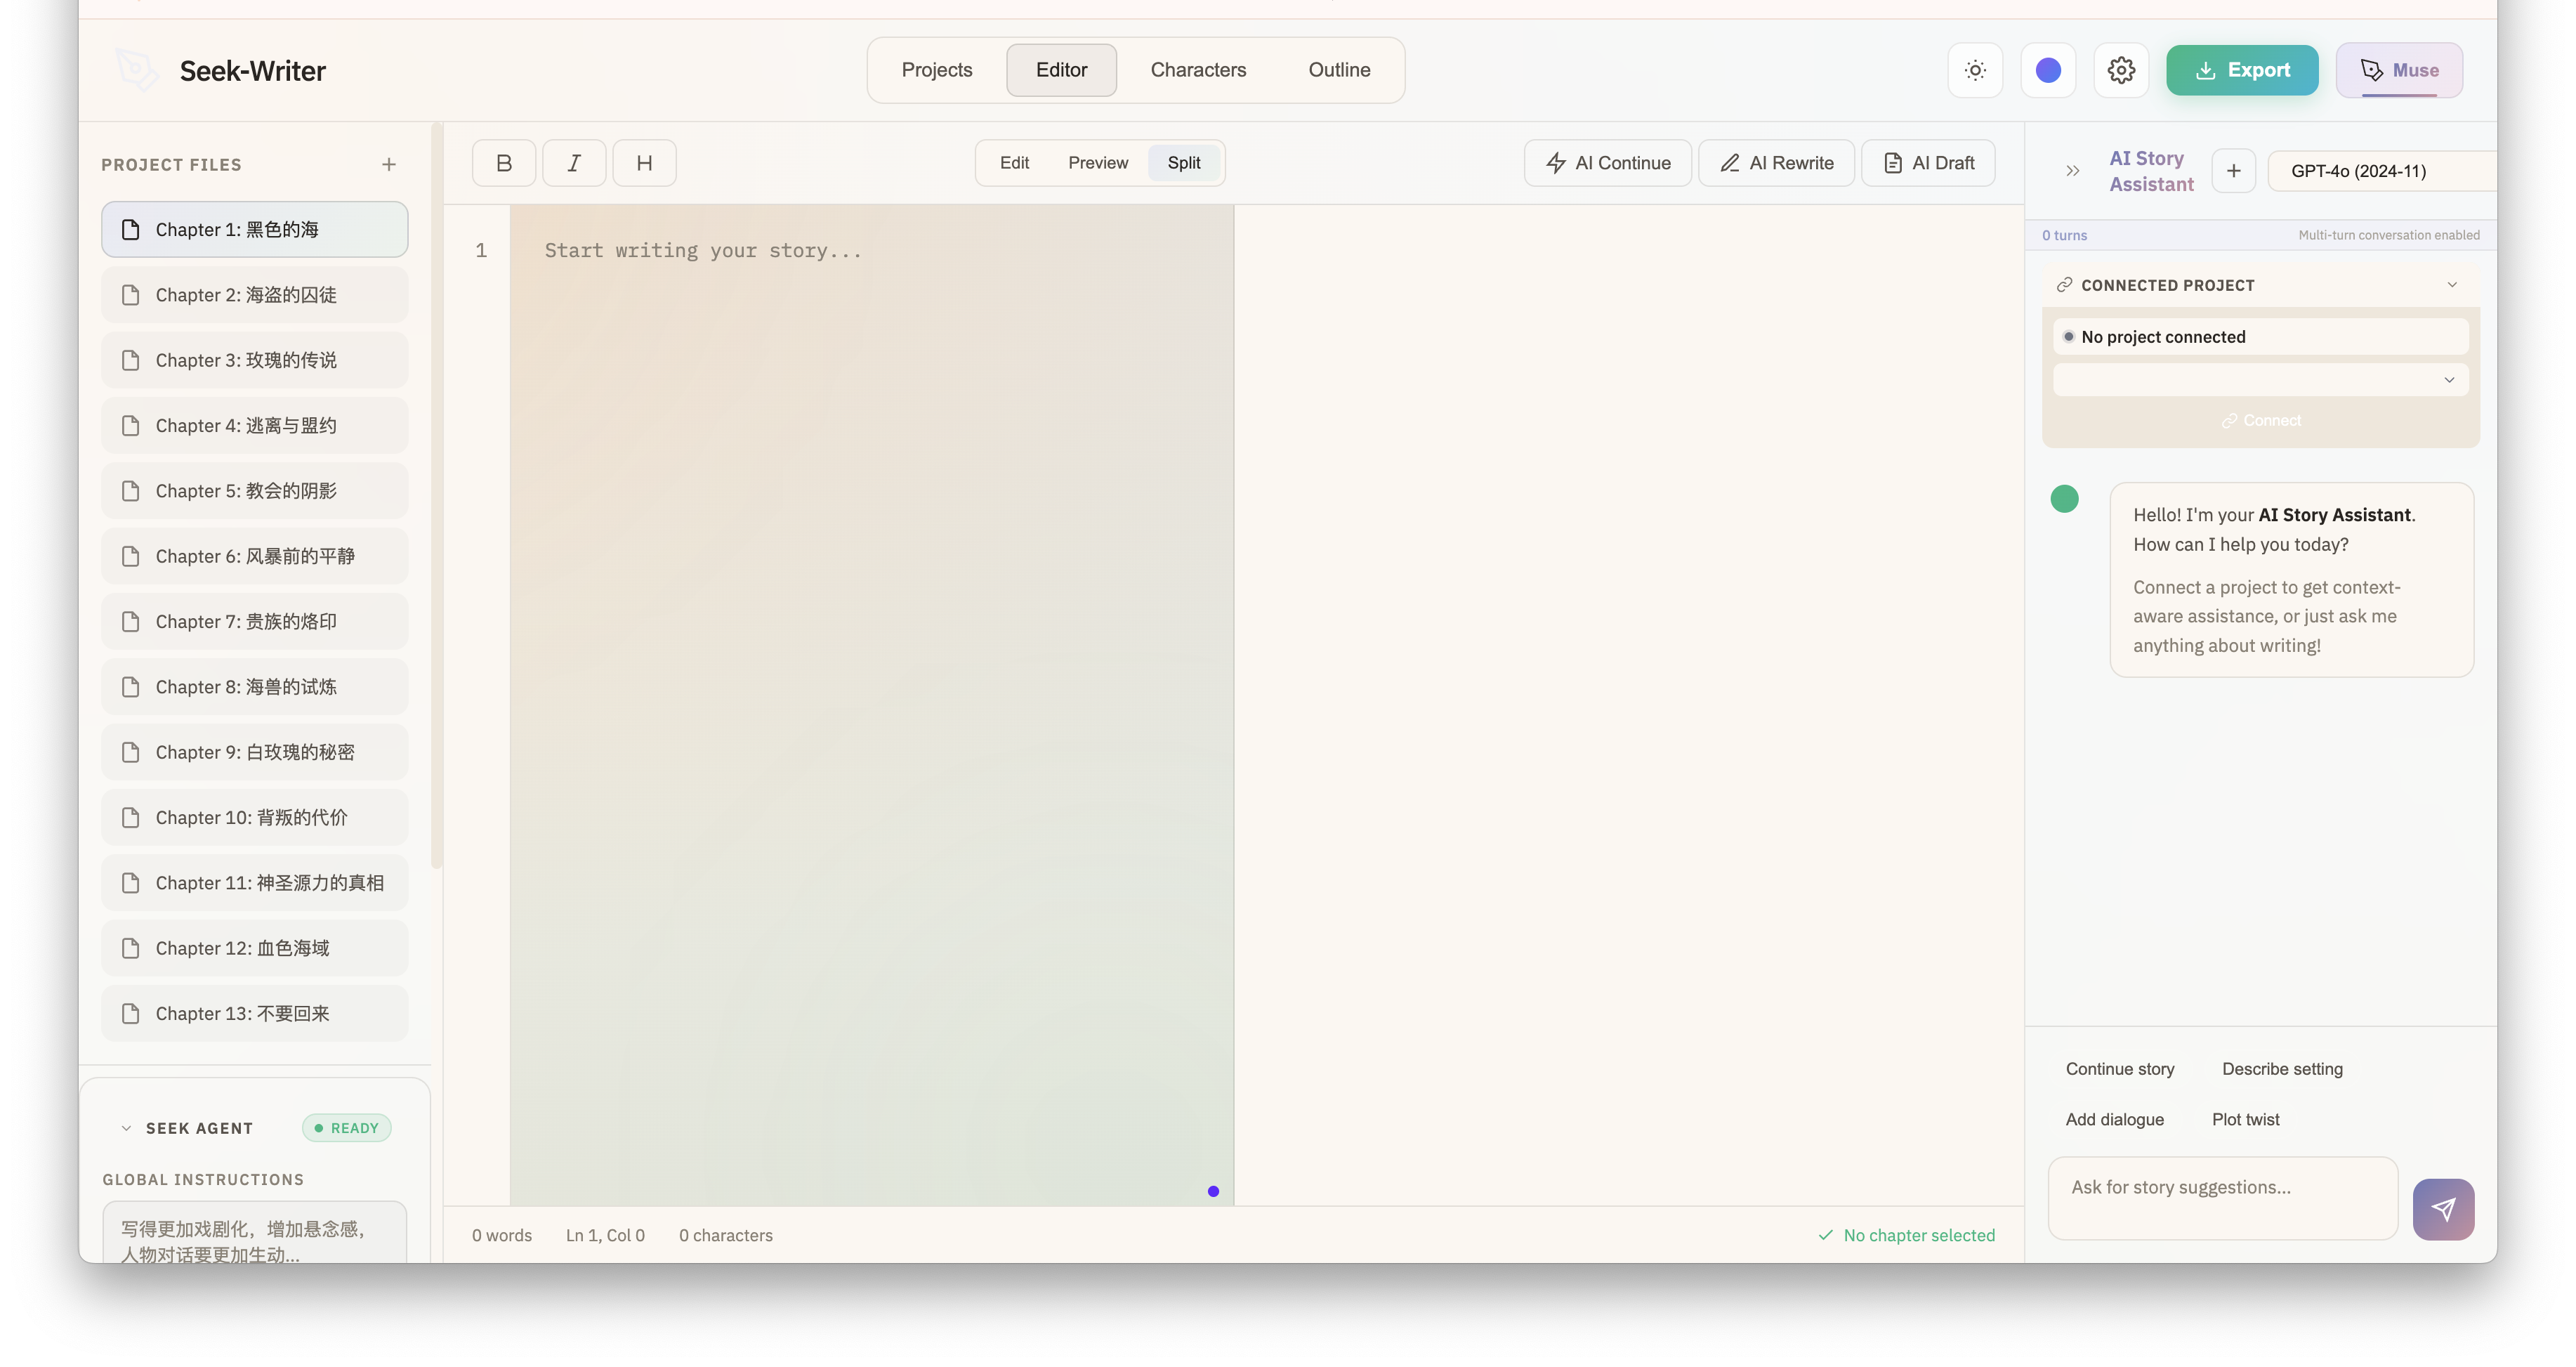Click the Global Instructions text box

click(254, 1233)
